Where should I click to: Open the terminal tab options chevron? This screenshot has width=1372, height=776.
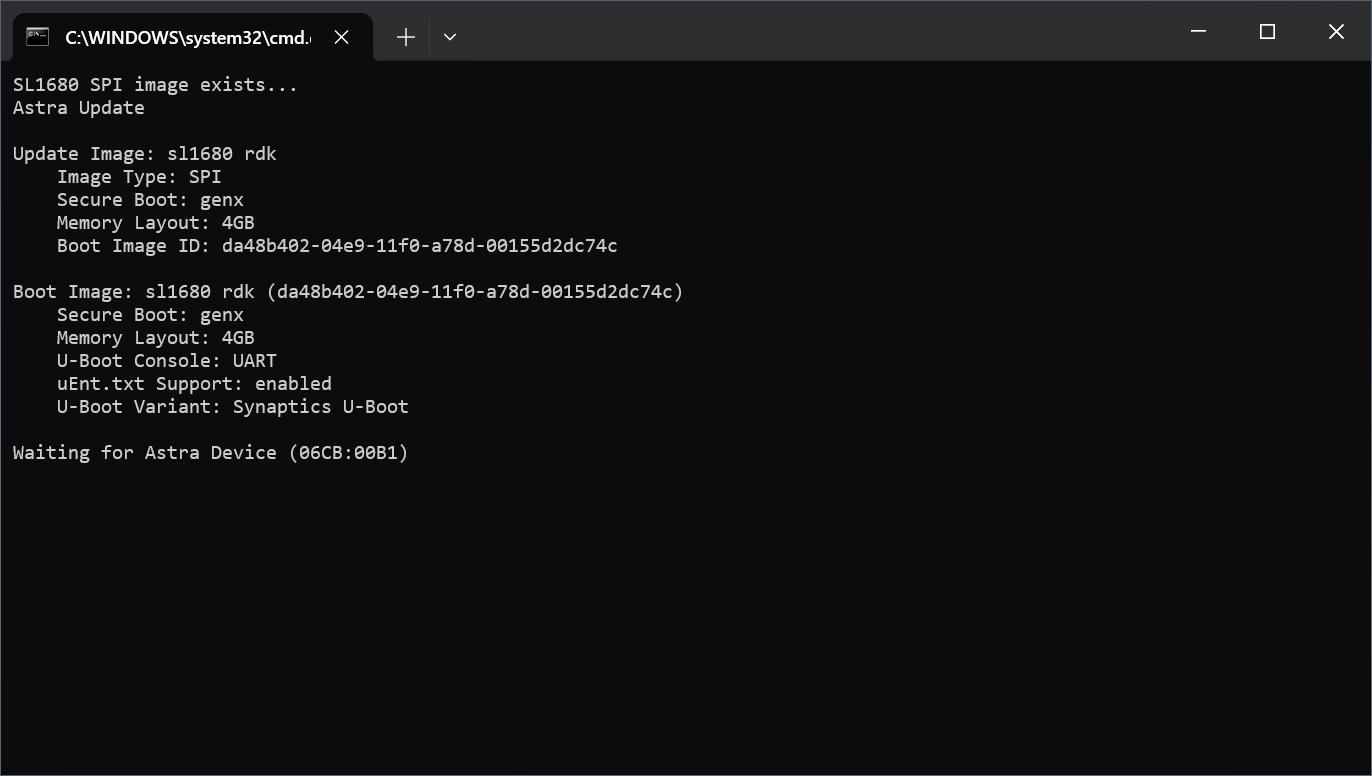click(x=449, y=36)
